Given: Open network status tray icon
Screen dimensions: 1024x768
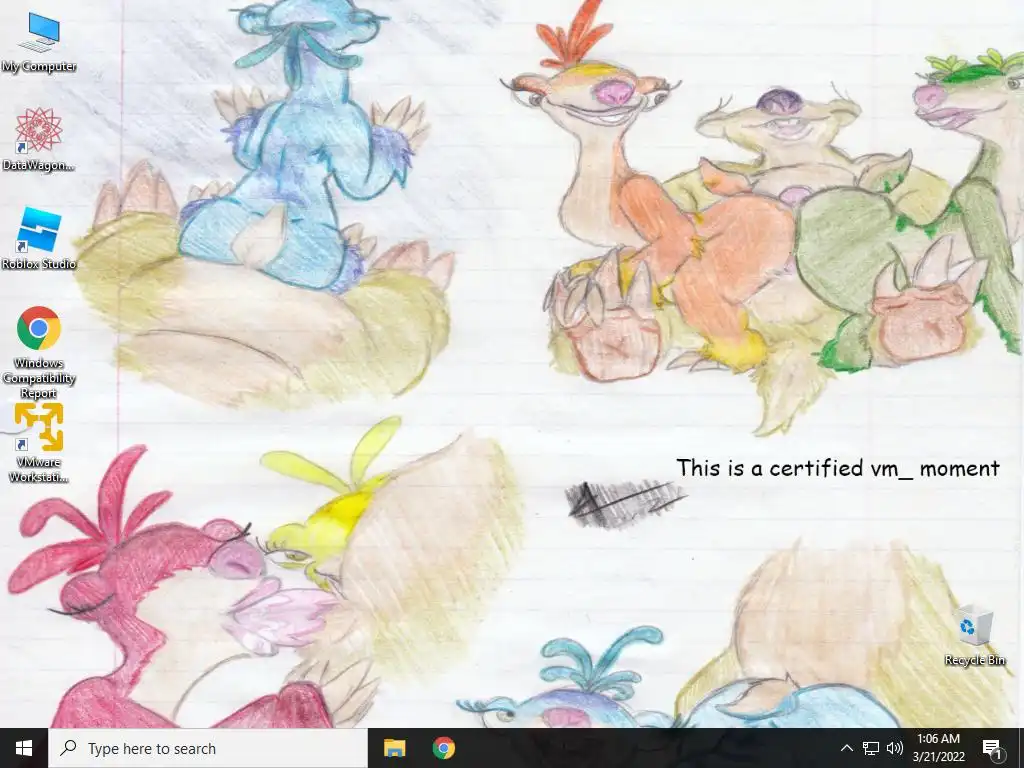Looking at the screenshot, I should coord(871,748).
